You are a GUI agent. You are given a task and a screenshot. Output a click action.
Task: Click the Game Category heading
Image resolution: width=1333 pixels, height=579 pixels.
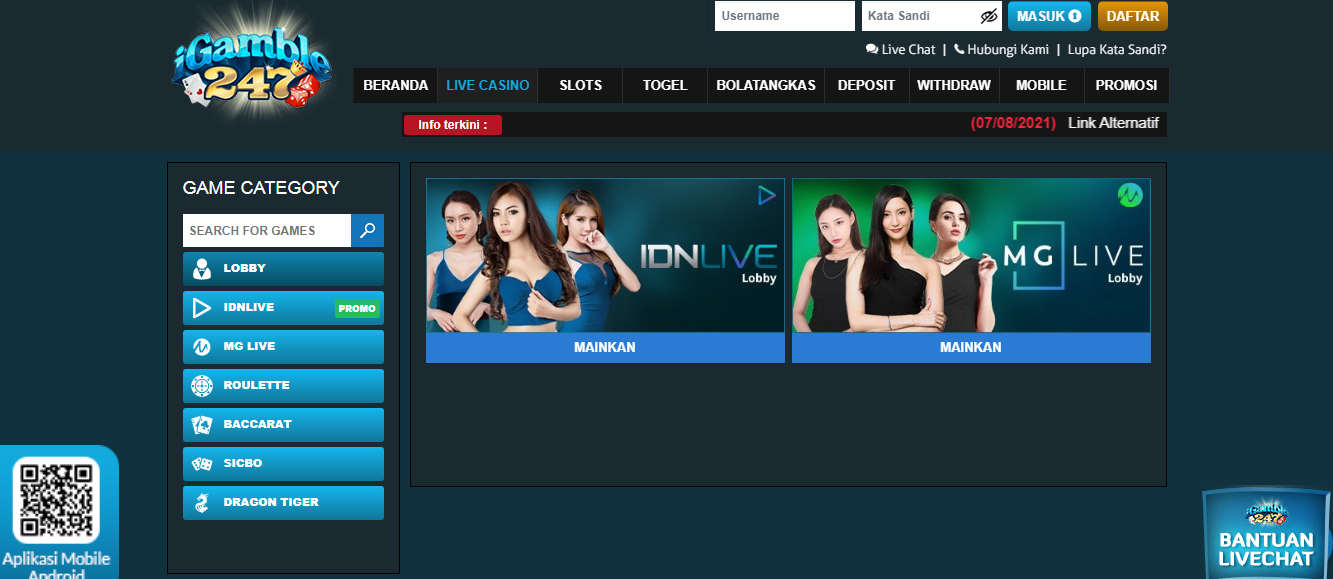click(261, 188)
